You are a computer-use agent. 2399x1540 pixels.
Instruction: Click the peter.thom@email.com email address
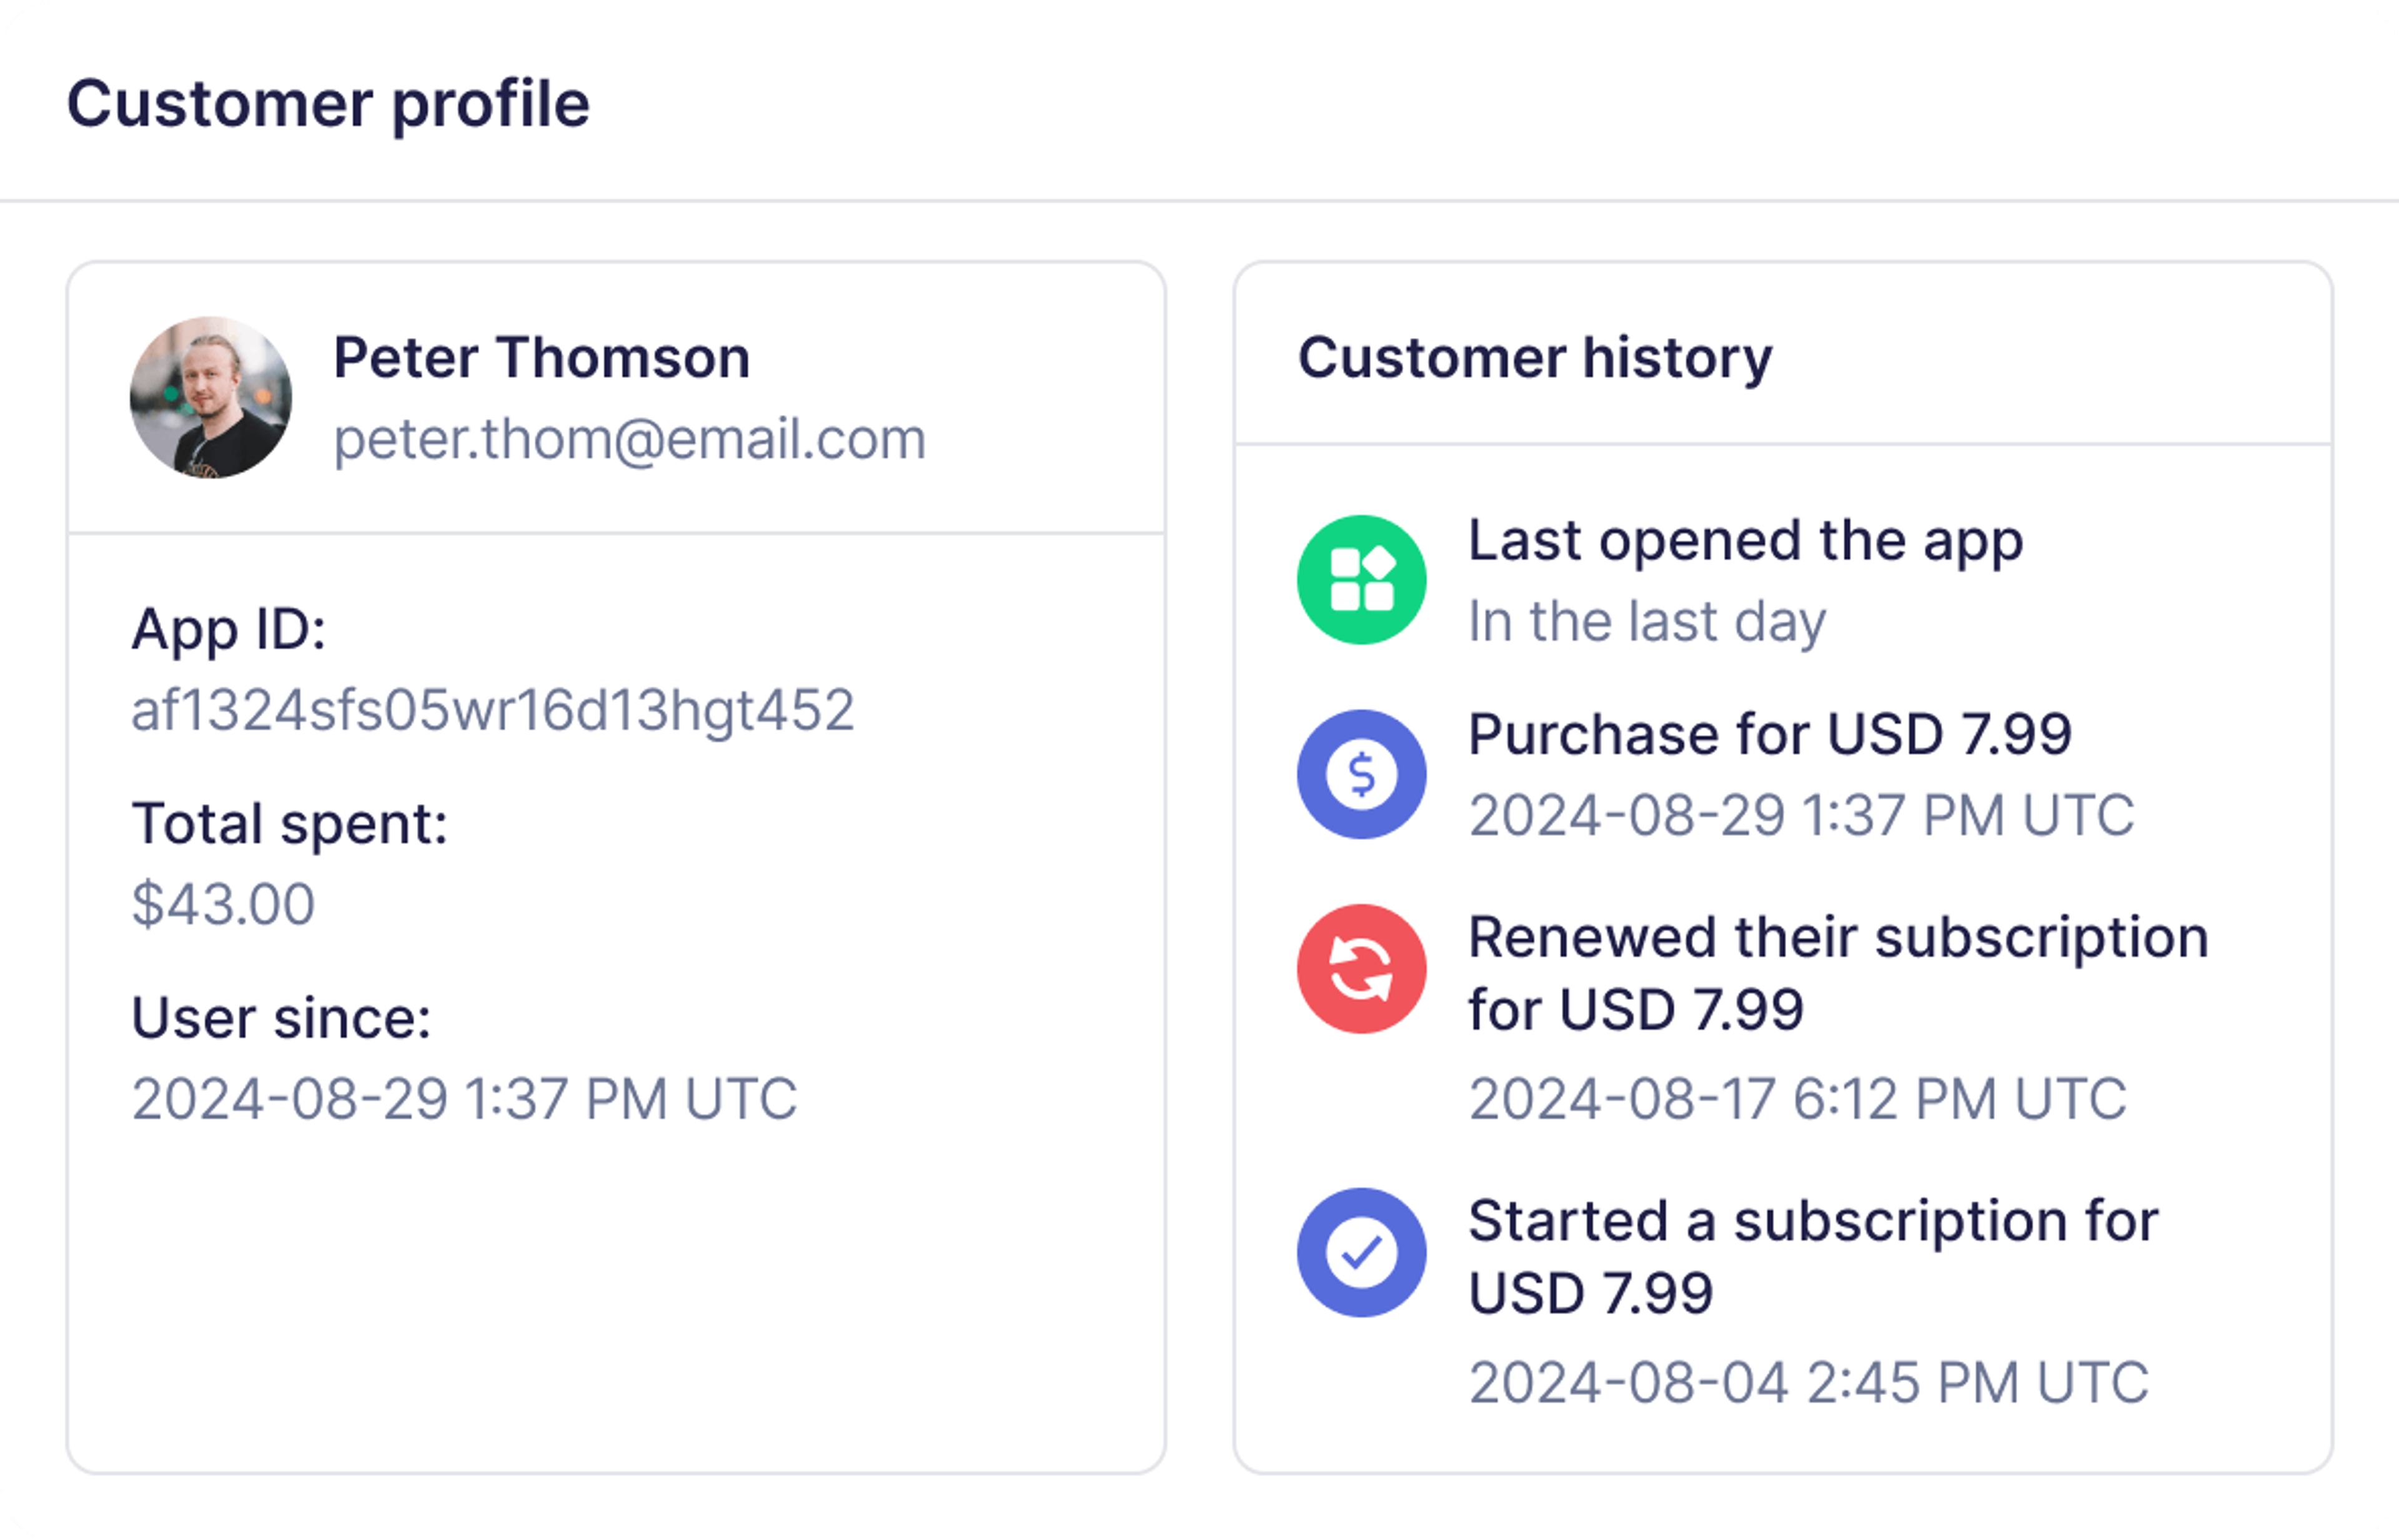coord(629,439)
